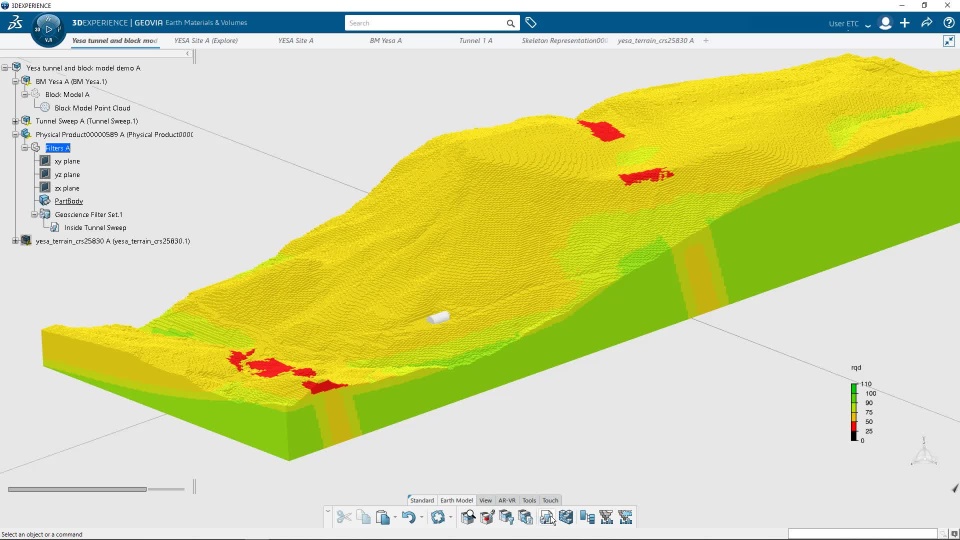The height and width of the screenshot is (540, 960).
Task: Click the 3D robot axis compass in viewport
Action: tap(924, 452)
